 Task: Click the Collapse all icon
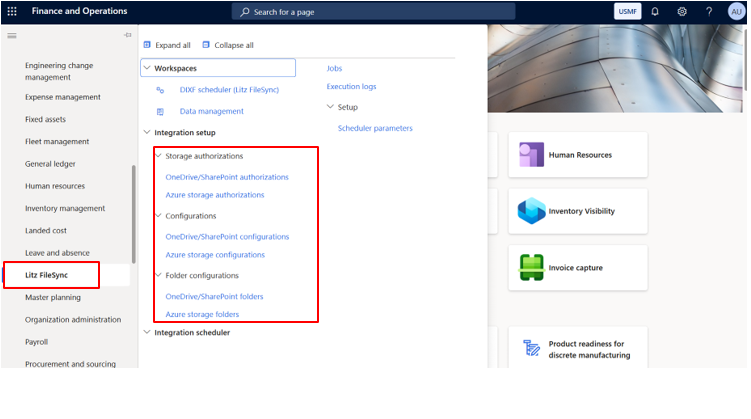[x=206, y=45]
